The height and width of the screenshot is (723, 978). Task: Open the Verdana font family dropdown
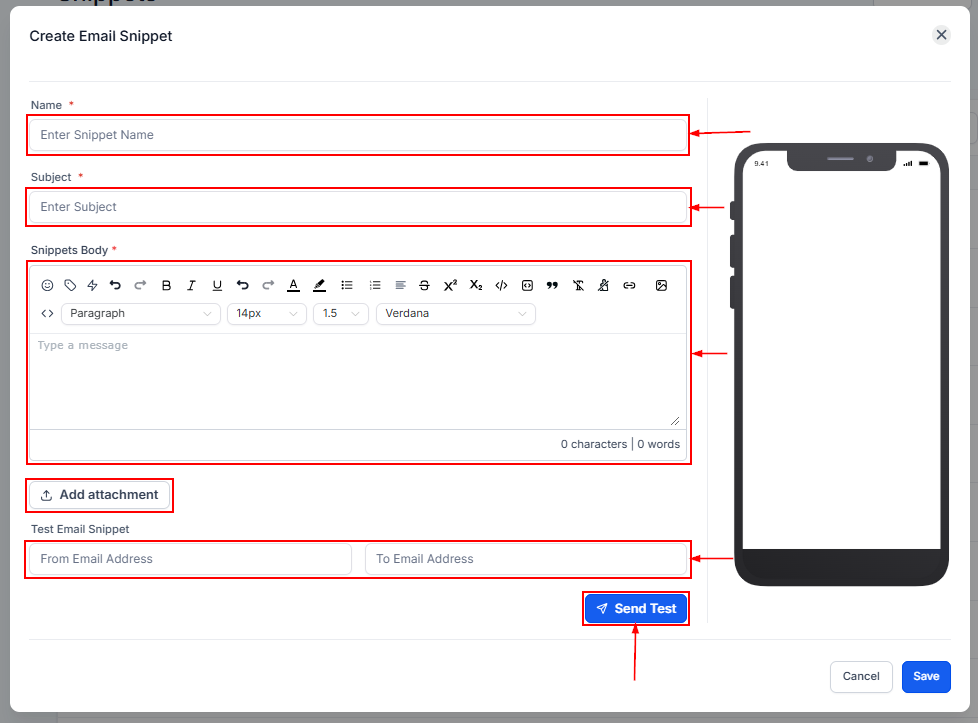456,313
